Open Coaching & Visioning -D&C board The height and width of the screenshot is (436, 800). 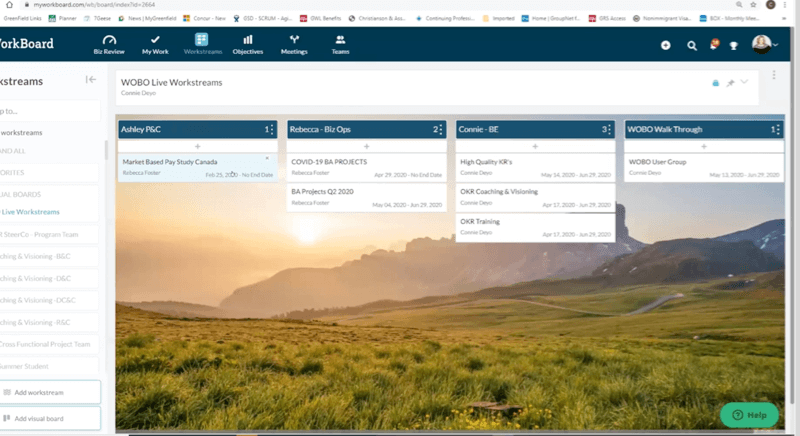point(49,278)
